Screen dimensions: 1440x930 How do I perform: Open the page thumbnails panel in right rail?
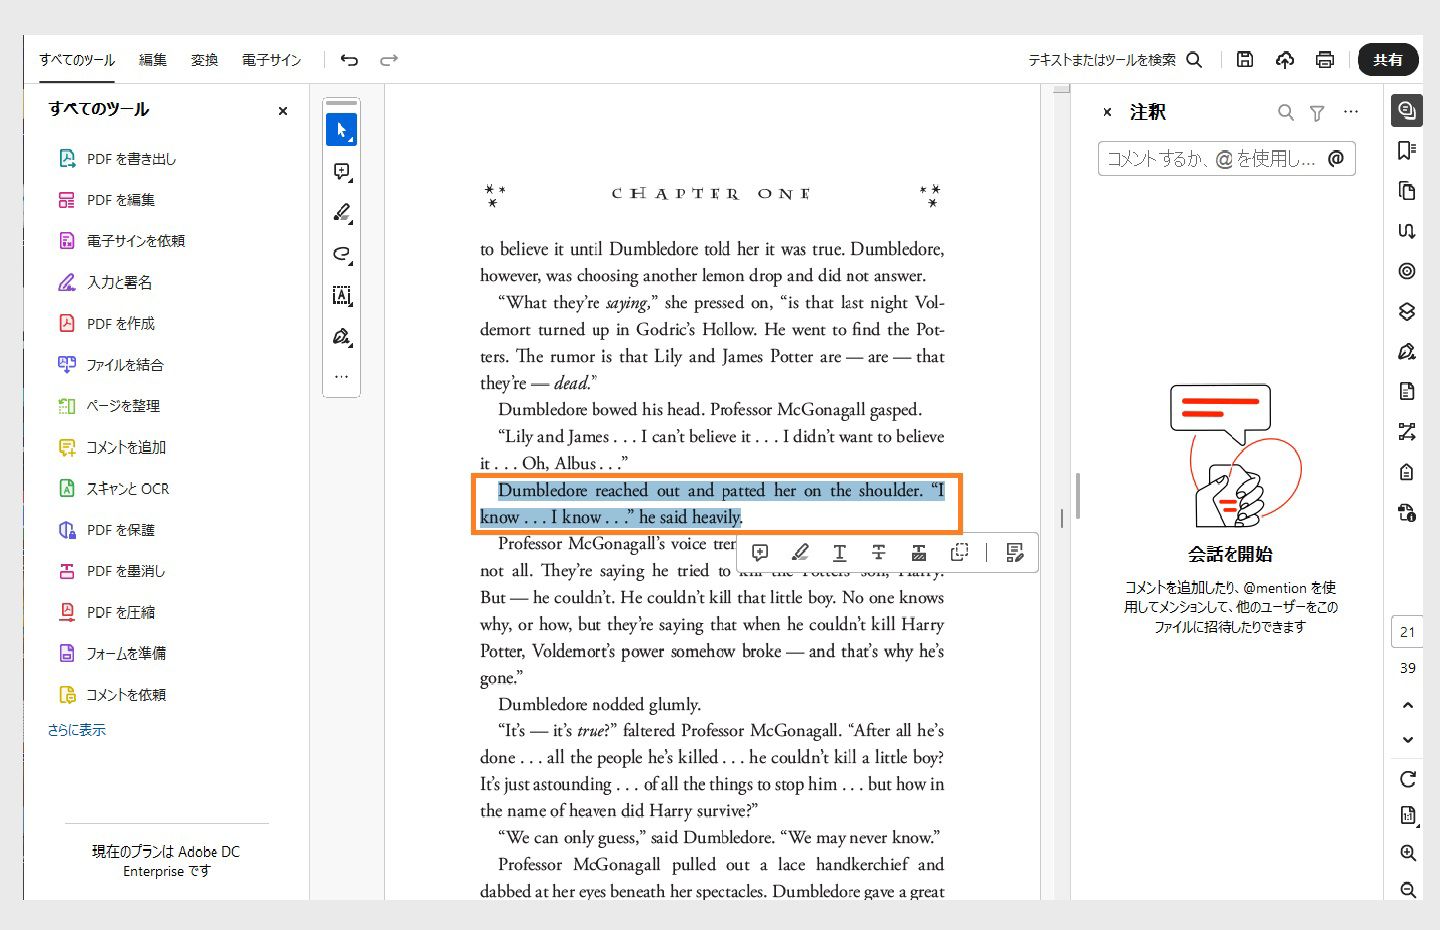1407,191
